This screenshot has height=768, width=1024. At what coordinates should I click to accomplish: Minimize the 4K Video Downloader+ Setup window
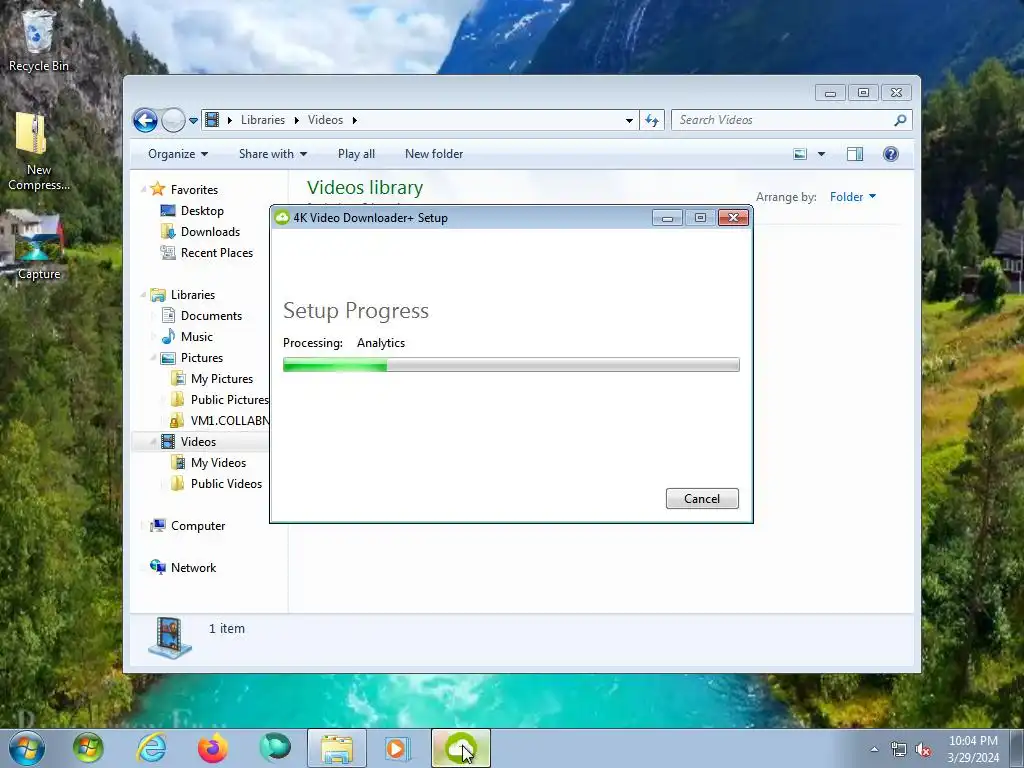(667, 218)
